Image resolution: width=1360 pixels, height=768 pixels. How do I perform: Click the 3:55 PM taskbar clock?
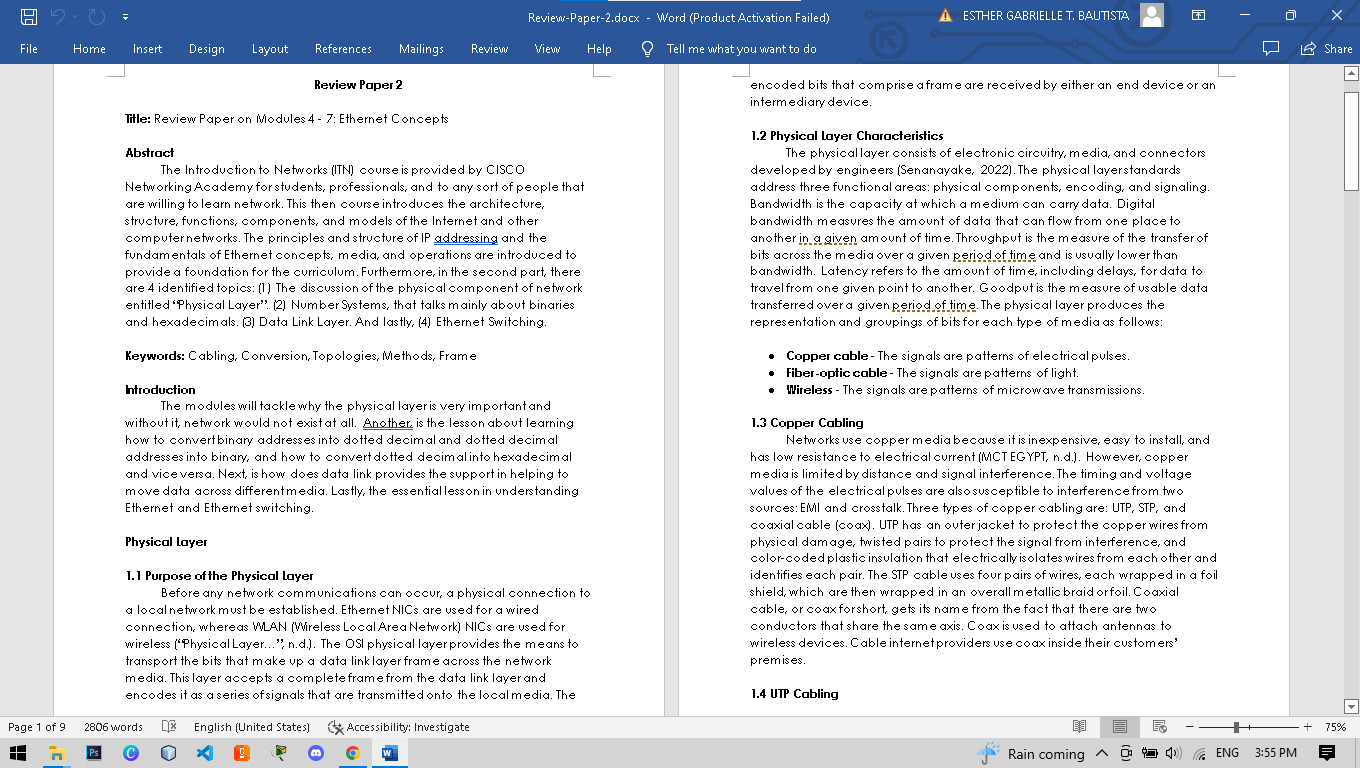click(x=1275, y=753)
